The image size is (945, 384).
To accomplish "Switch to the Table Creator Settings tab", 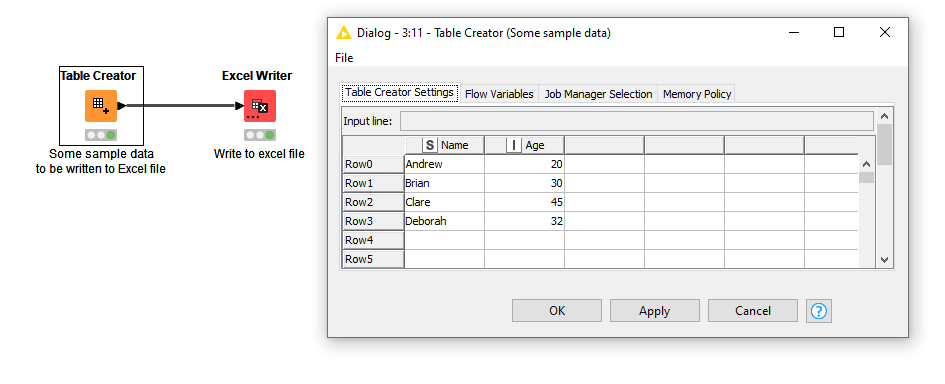I will pyautogui.click(x=399, y=93).
